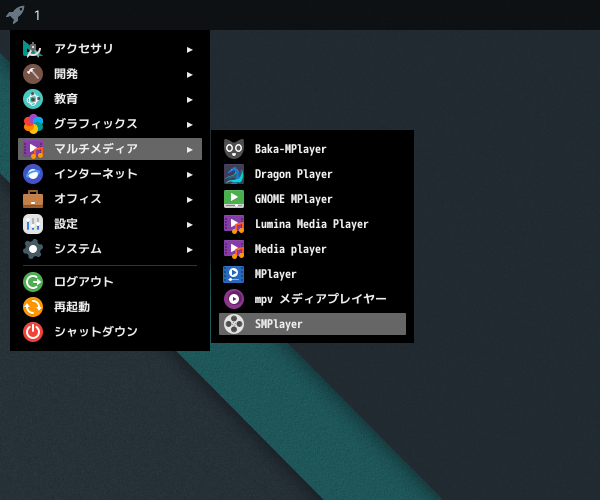The height and width of the screenshot is (500, 600).
Task: Launch the highlighted SMPlayer entry
Action: (x=312, y=324)
